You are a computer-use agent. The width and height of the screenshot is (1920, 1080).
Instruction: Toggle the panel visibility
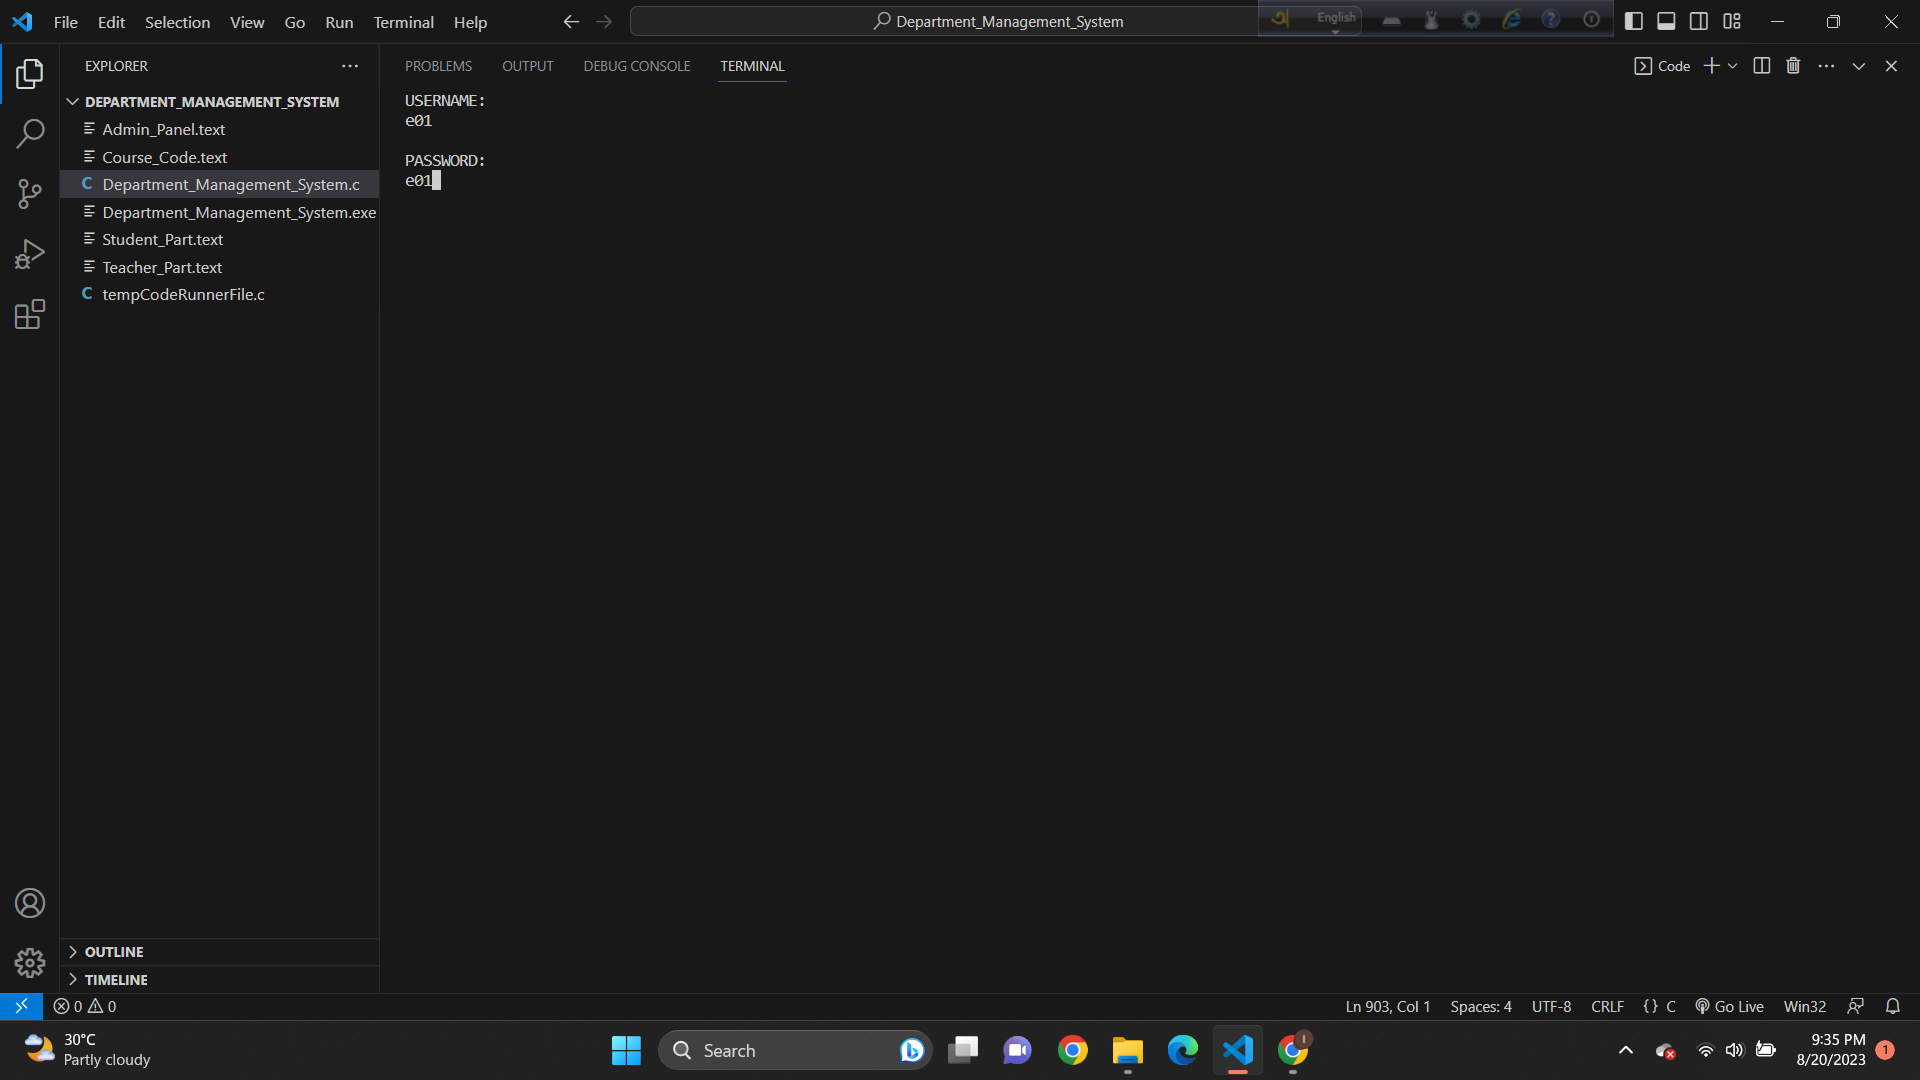[x=1666, y=20]
